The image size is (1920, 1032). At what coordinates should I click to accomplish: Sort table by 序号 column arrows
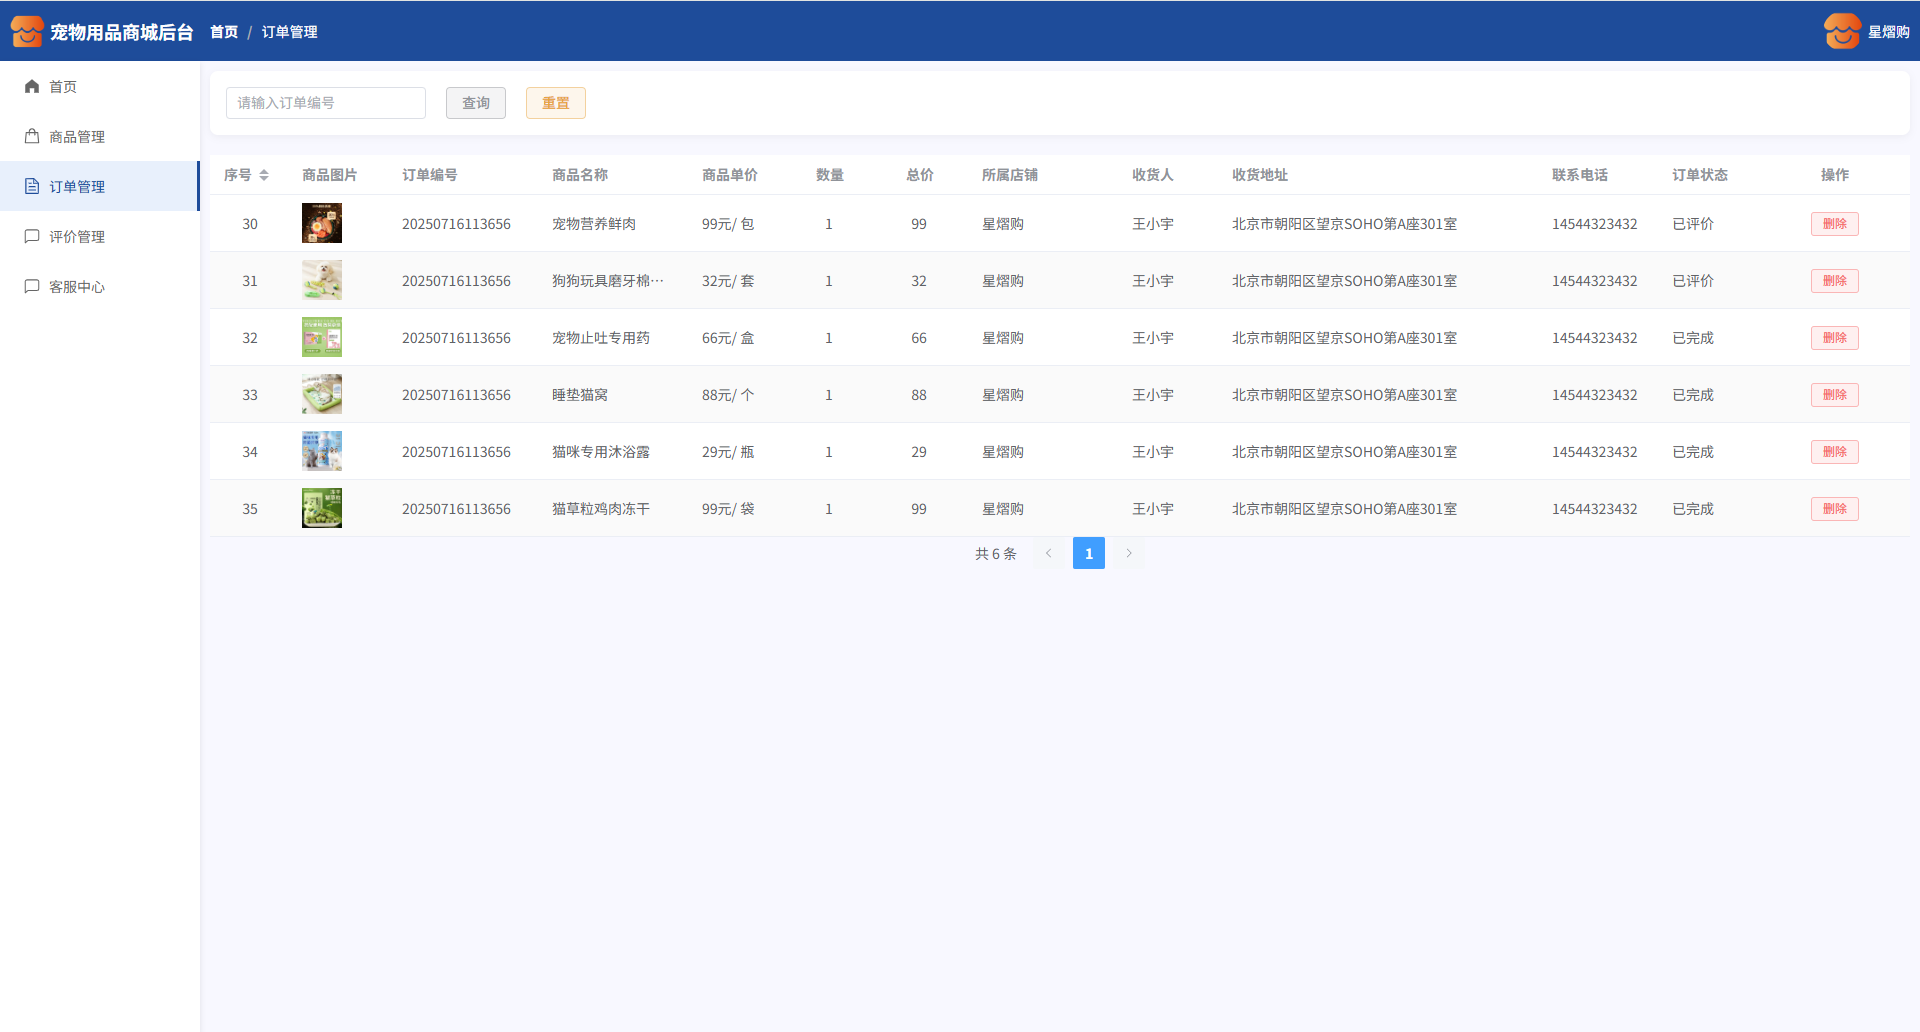pos(264,175)
